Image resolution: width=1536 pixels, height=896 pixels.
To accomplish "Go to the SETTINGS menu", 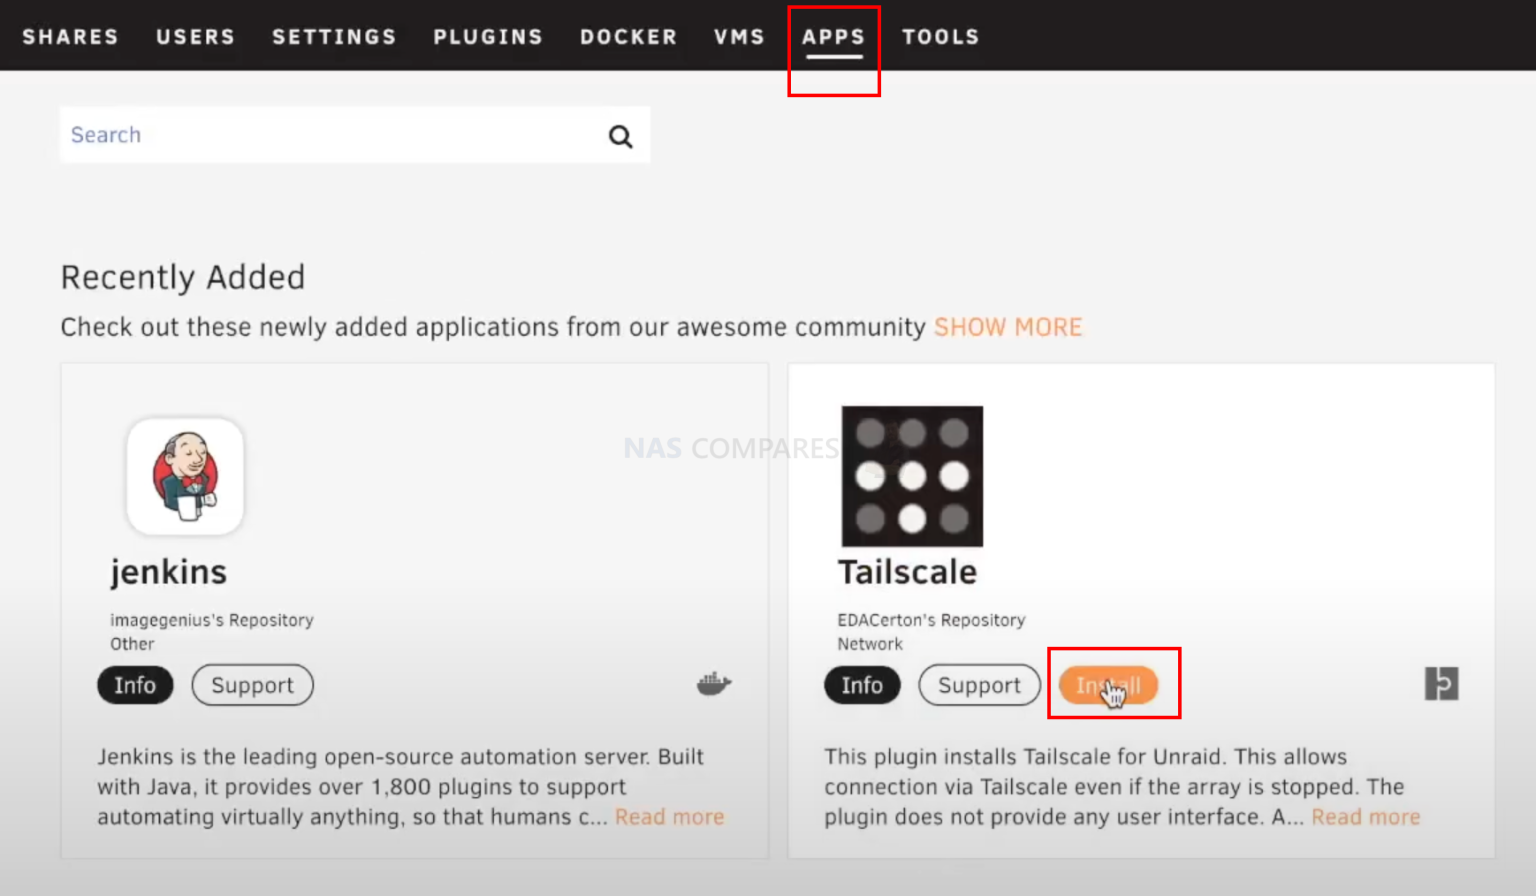I will (x=333, y=36).
